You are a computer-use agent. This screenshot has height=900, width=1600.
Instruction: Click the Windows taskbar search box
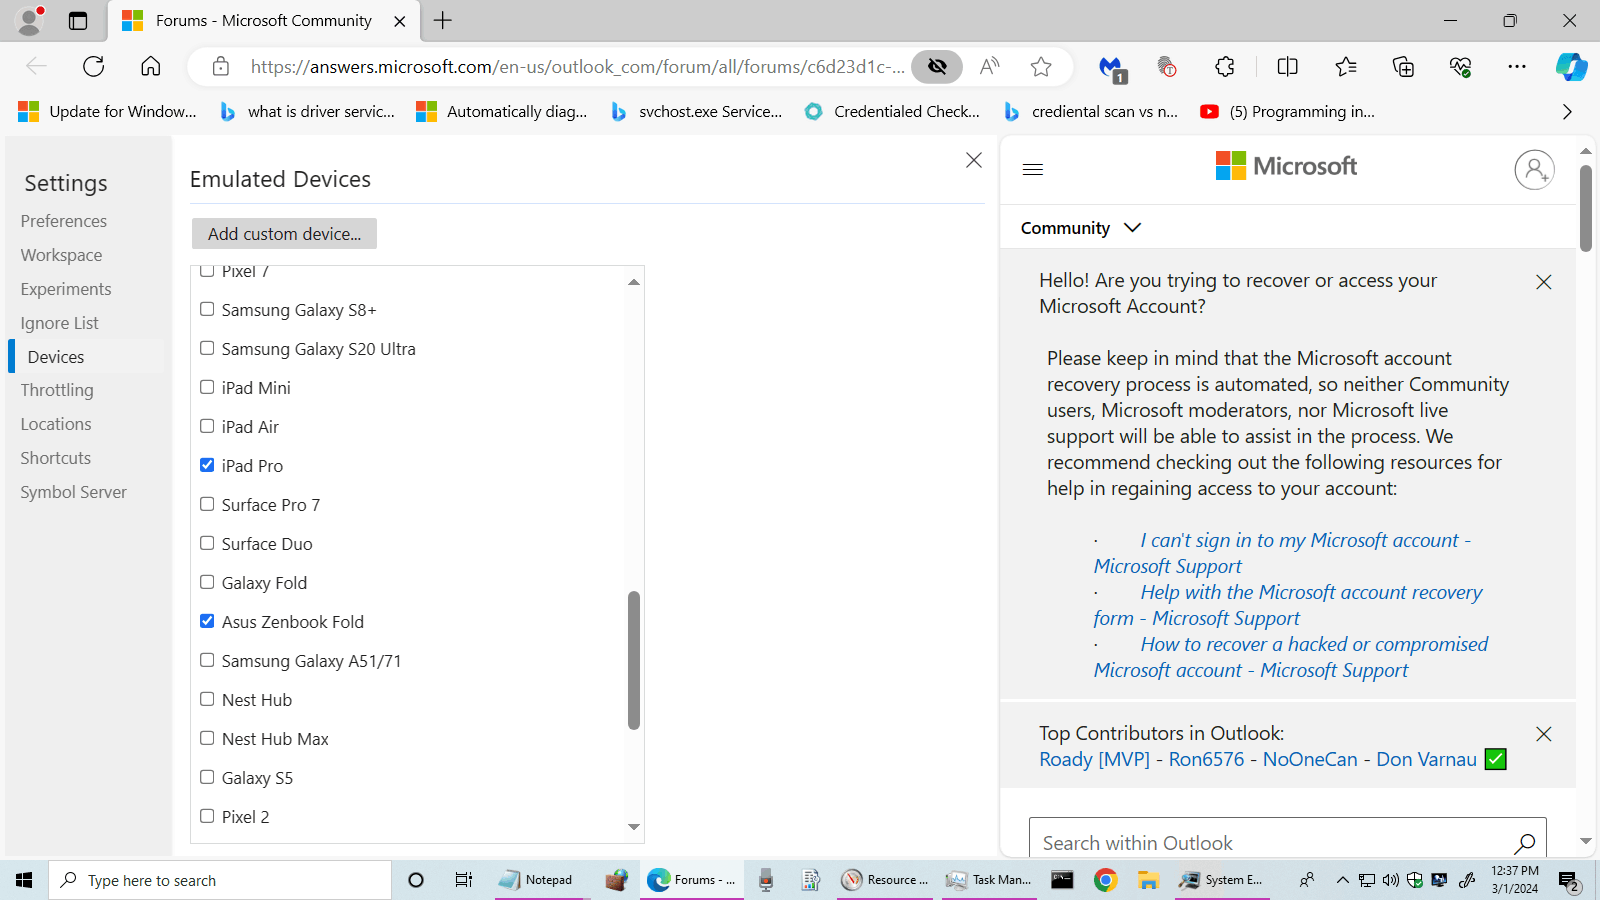pyautogui.click(x=220, y=880)
